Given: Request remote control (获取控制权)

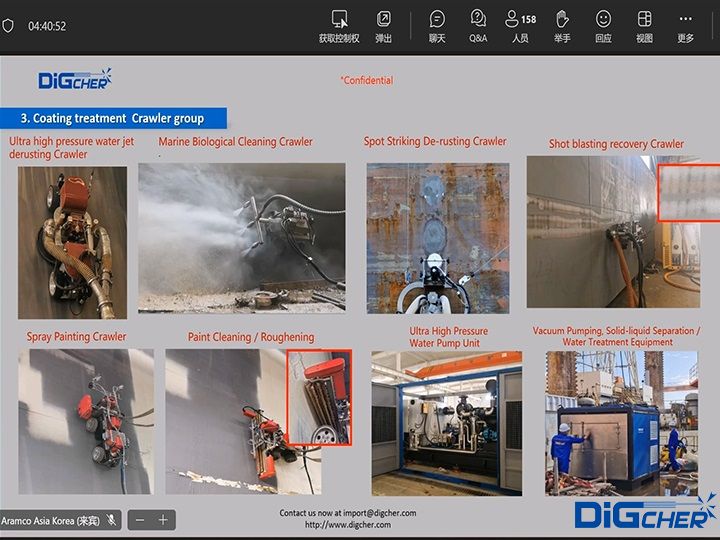Looking at the screenshot, I should (x=340, y=26).
